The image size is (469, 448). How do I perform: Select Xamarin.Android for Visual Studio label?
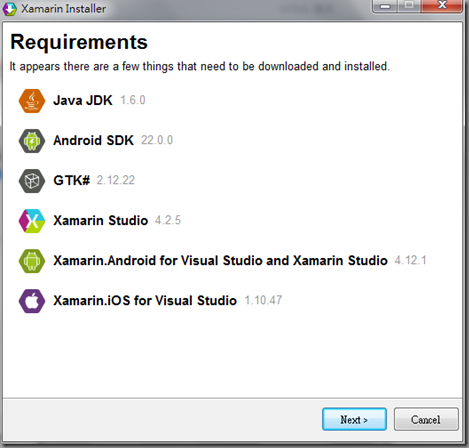(220, 260)
